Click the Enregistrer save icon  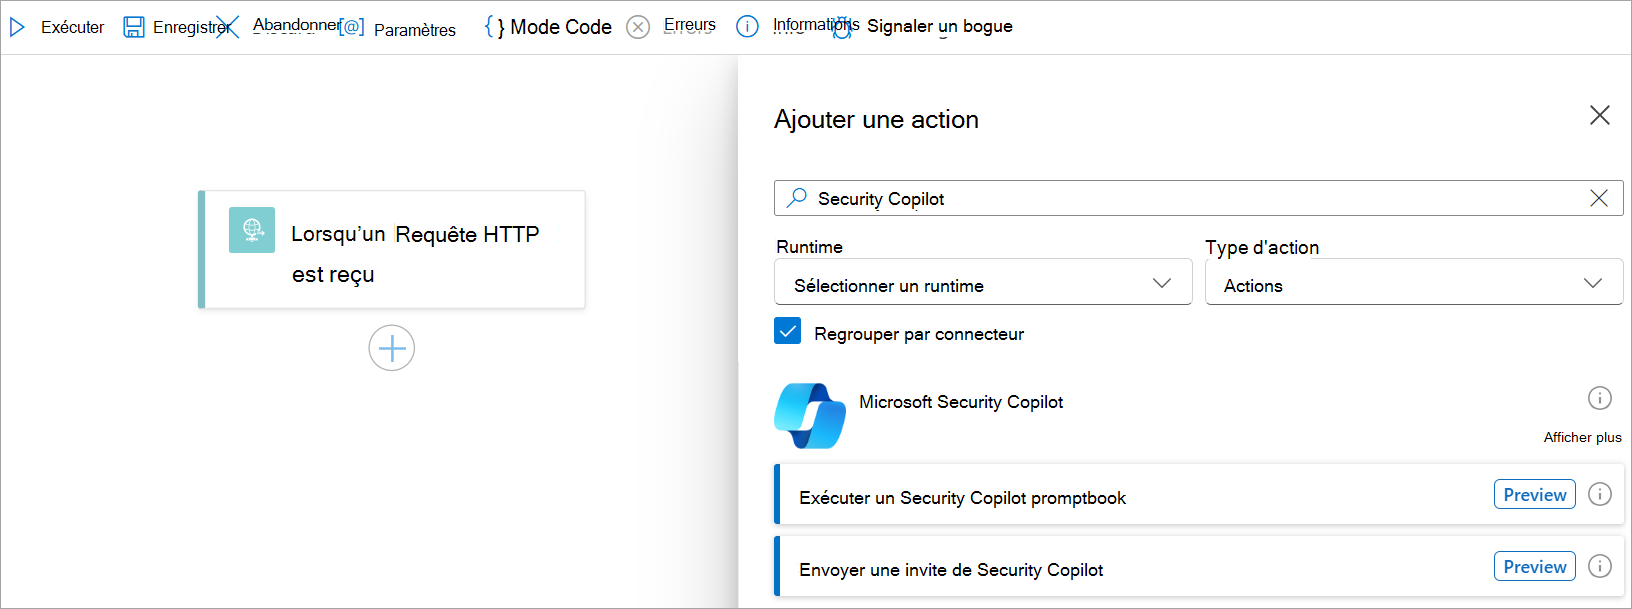click(x=134, y=27)
